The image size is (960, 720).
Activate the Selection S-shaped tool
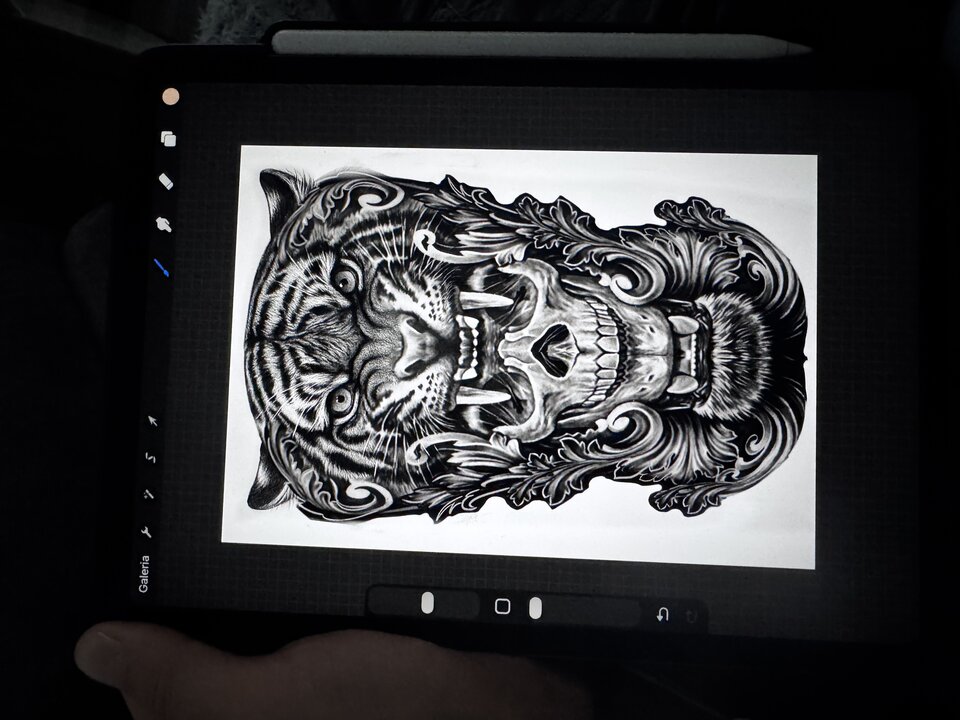tap(150, 458)
